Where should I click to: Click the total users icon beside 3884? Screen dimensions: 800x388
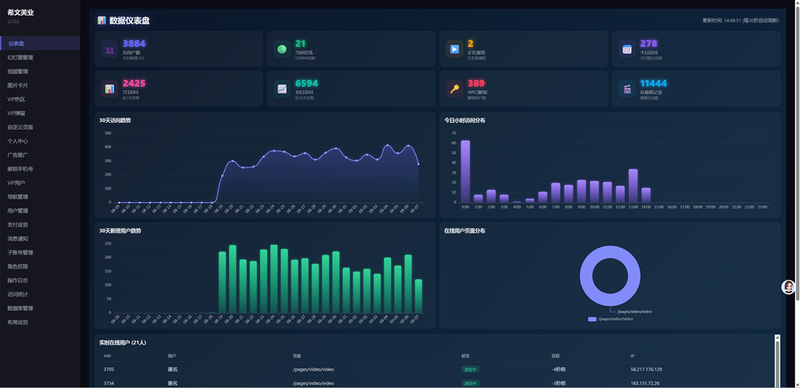(x=109, y=50)
